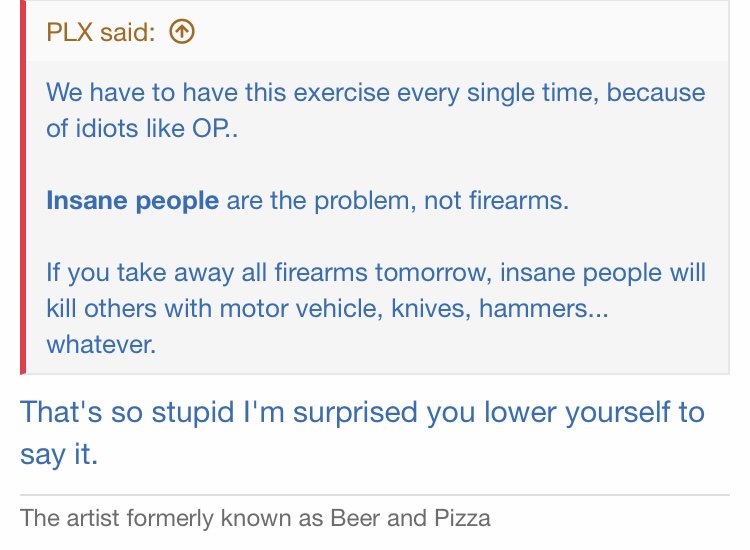Click the word 'Pizza' in the signature
Viewport: 750px width, 550px height.
(462, 518)
